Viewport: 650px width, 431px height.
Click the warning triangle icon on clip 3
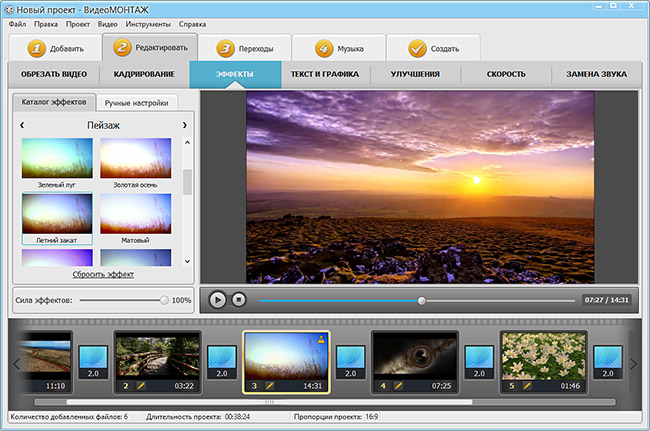pyautogui.click(x=322, y=339)
